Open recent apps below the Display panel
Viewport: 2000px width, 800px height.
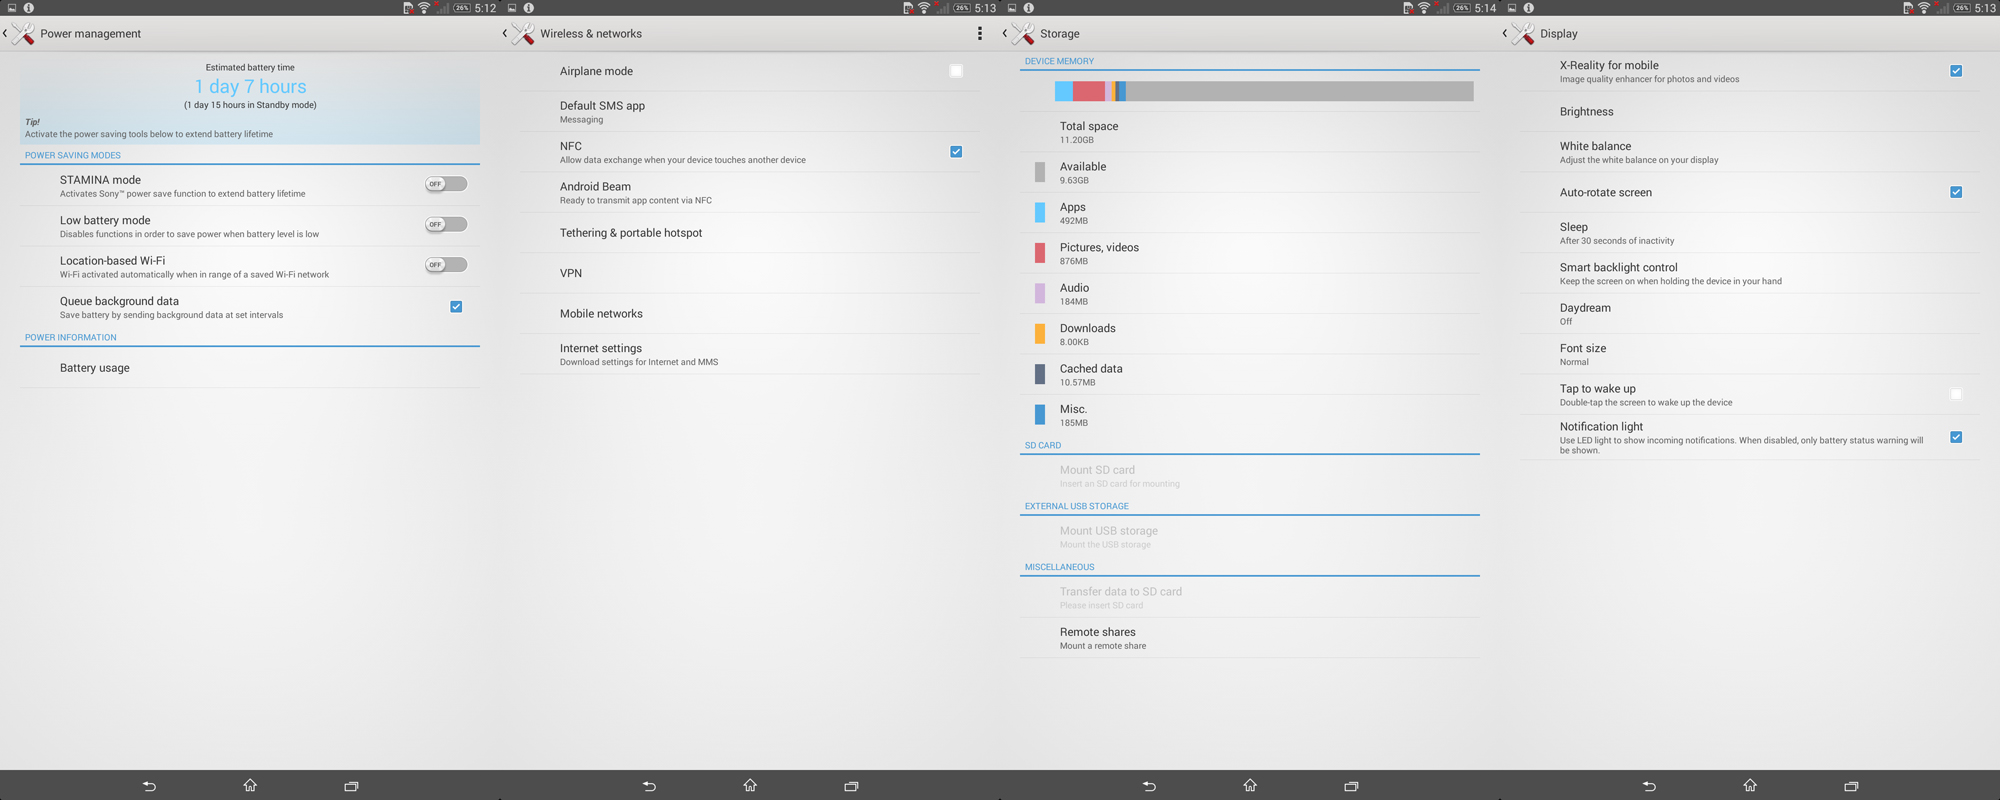point(1850,786)
